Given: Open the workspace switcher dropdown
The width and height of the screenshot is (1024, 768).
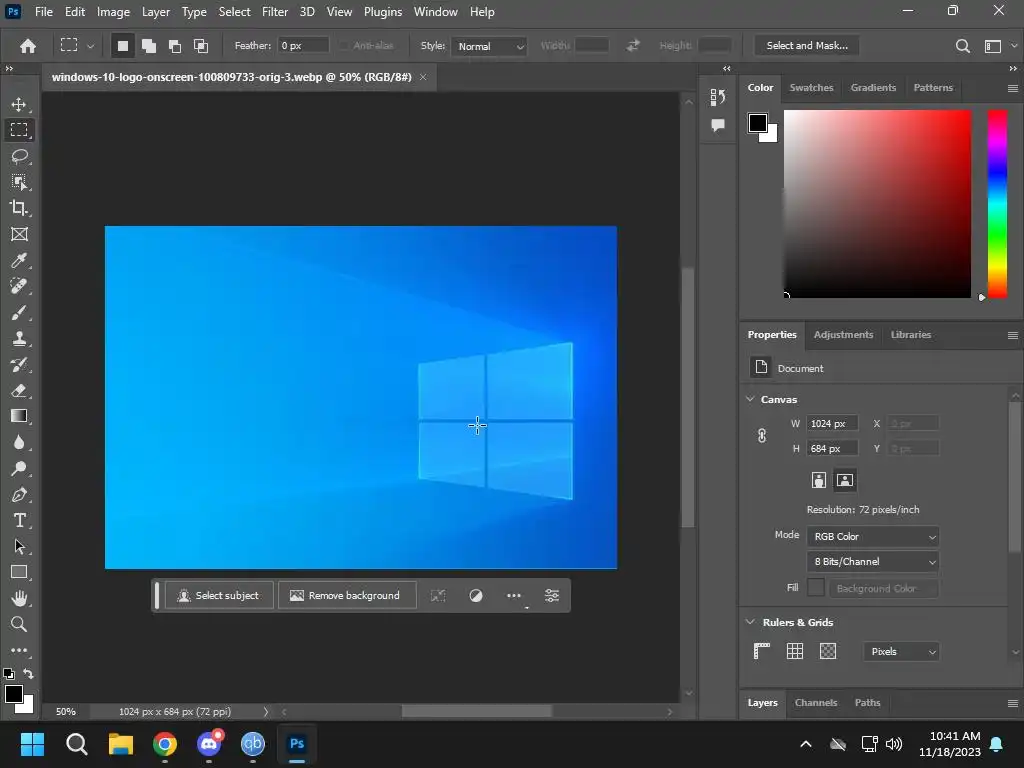Looking at the screenshot, I should click(x=1014, y=46).
